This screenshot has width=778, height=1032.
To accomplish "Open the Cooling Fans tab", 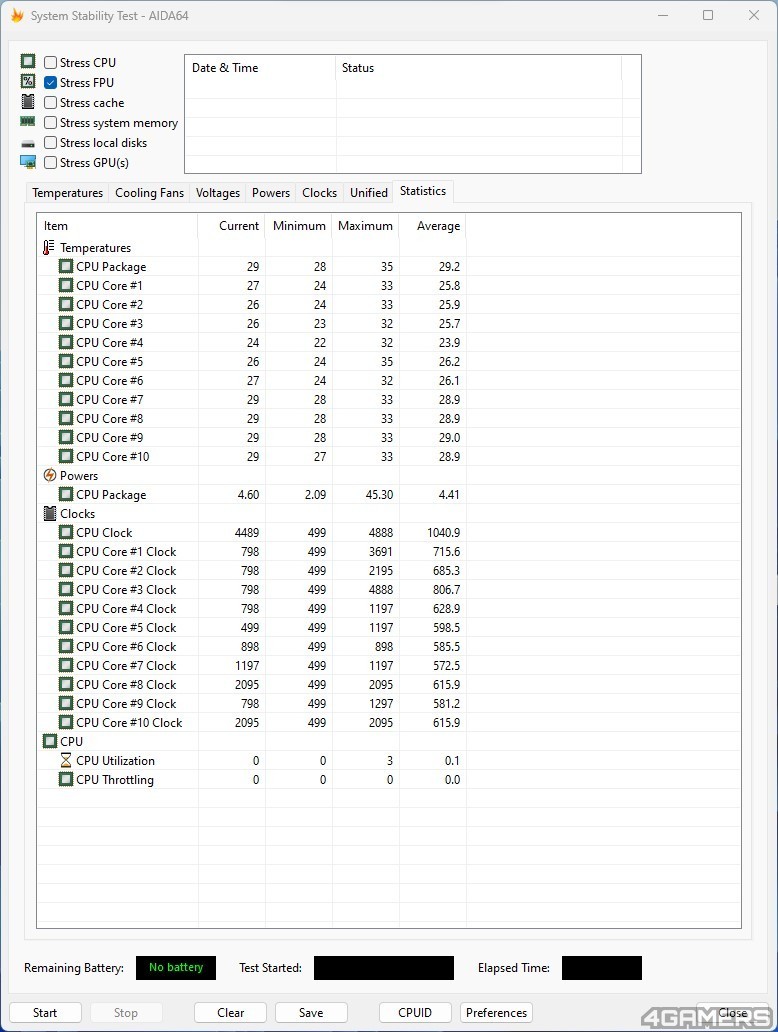I will pos(149,193).
